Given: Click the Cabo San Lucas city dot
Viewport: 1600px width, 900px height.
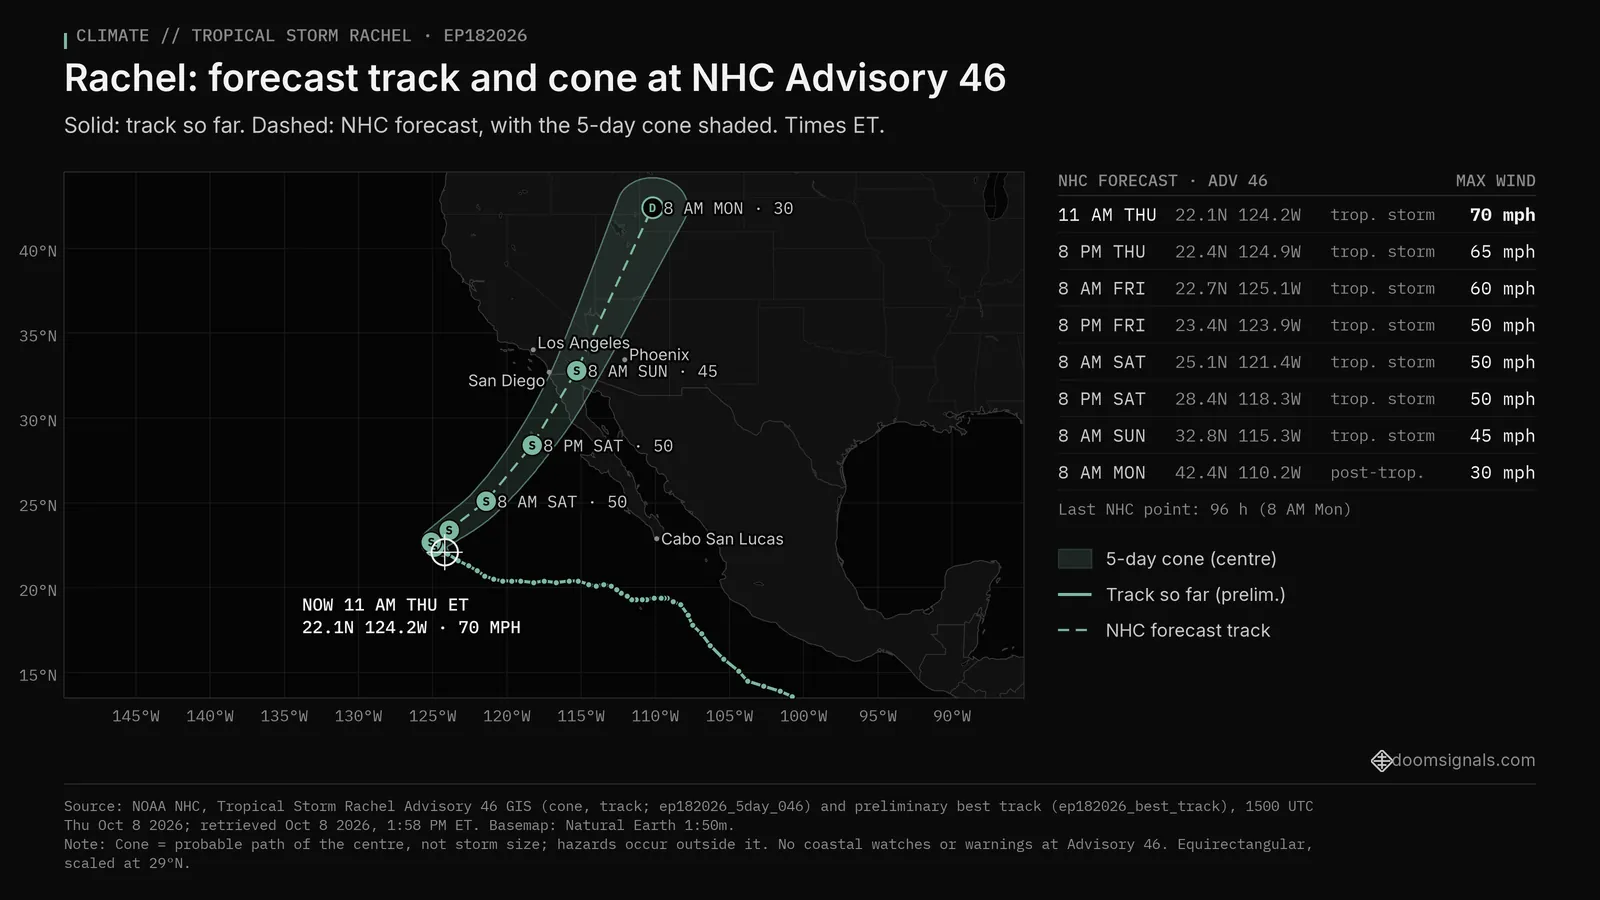Looking at the screenshot, I should coord(656,539).
